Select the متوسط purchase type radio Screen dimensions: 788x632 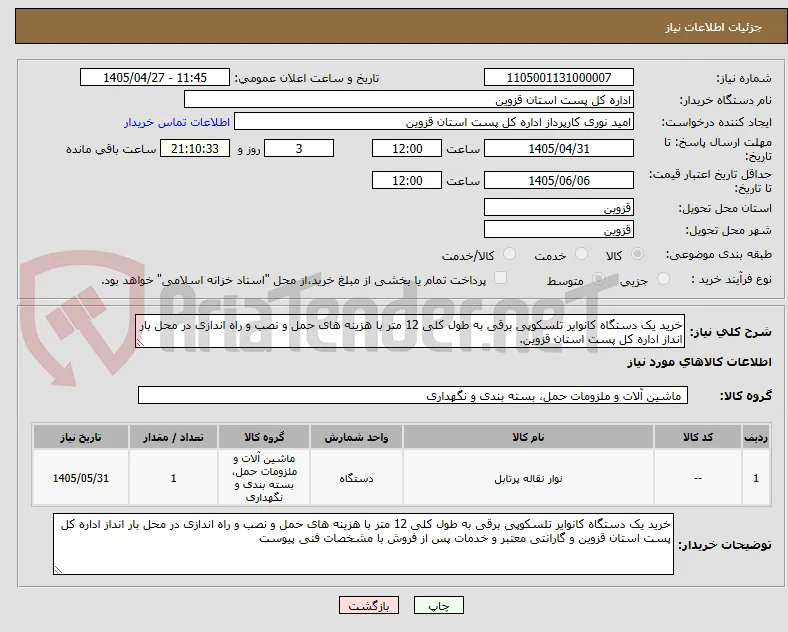coord(598,279)
